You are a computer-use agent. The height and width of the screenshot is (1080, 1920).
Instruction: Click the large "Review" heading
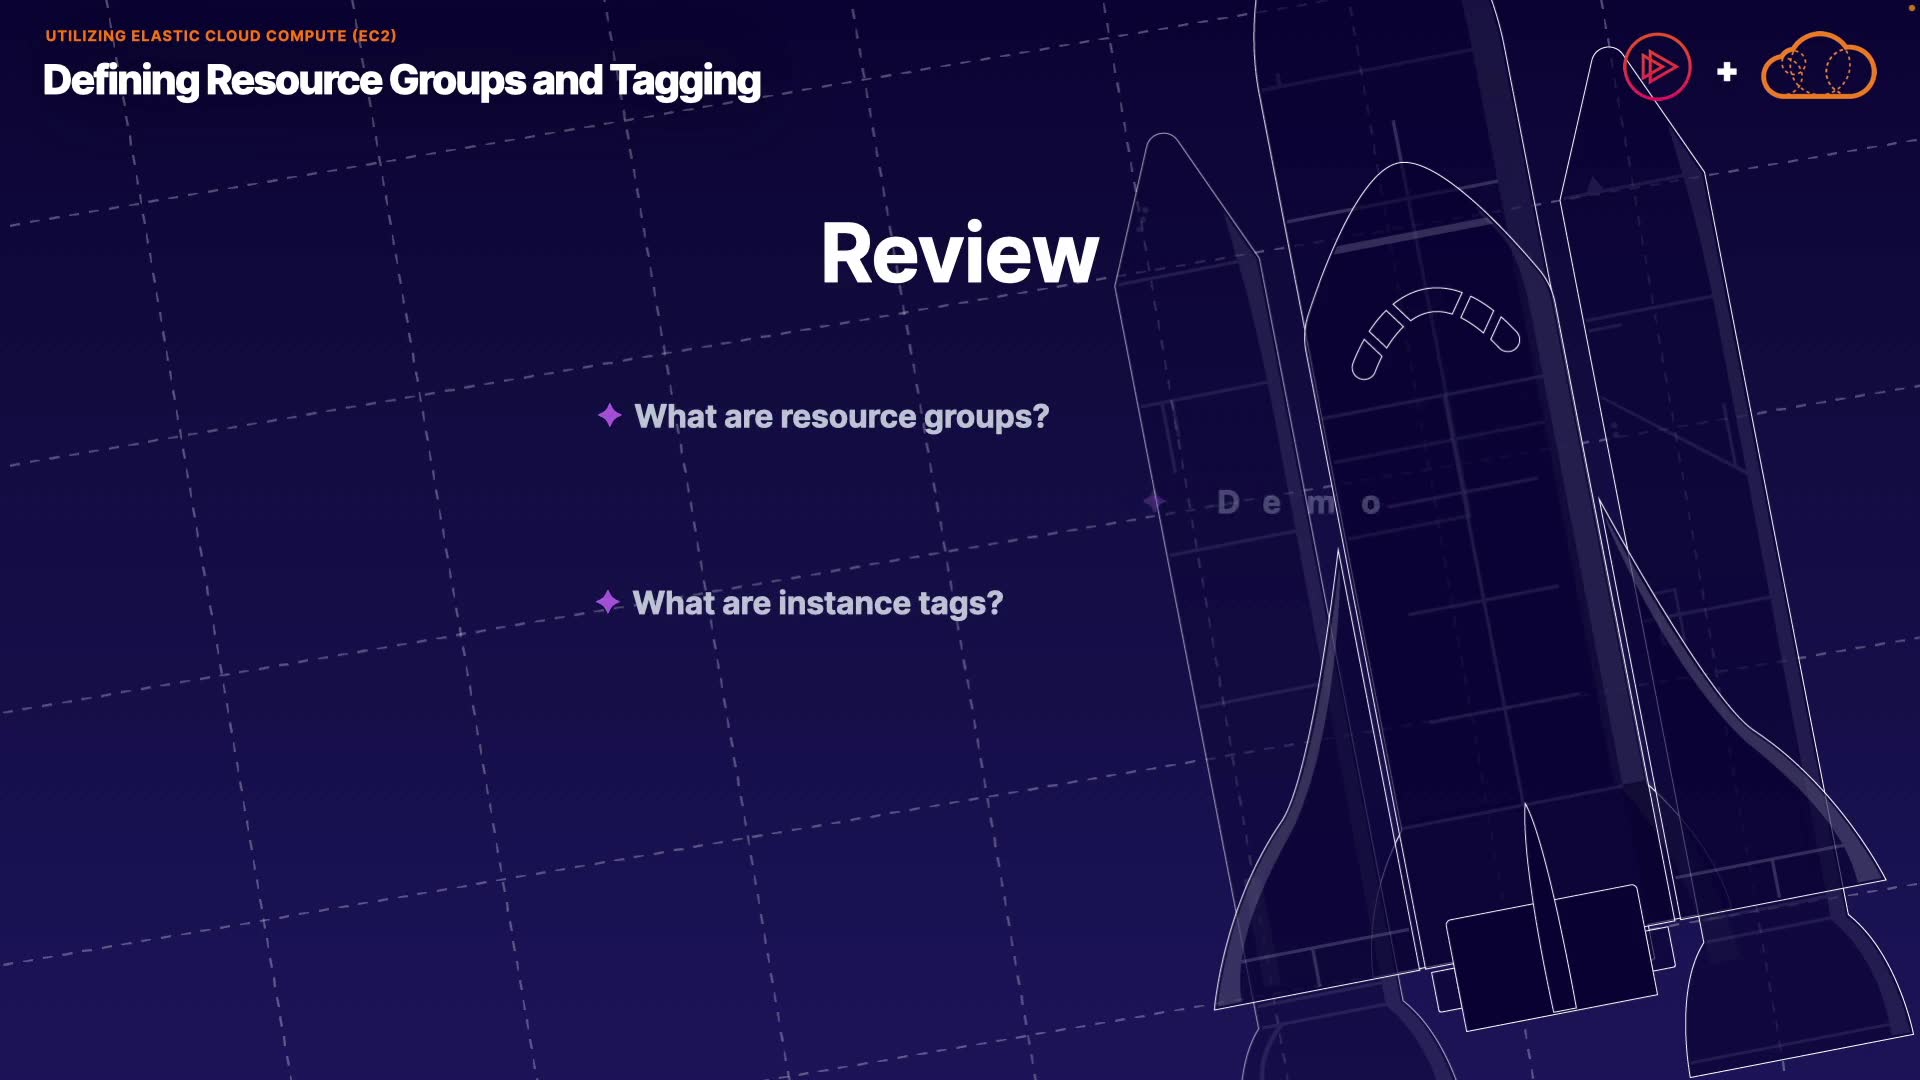pyautogui.click(x=959, y=254)
